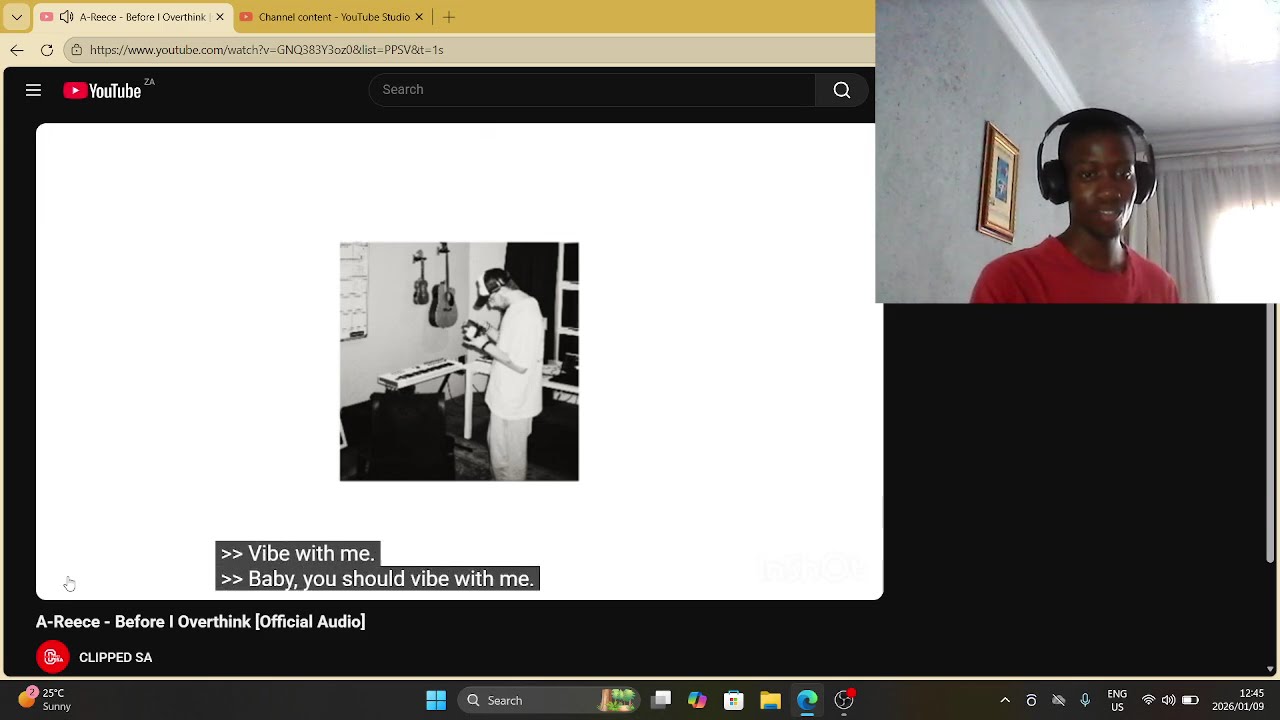This screenshot has width=1280, height=720.
Task: Click the YouTube search magnifier button
Action: (842, 90)
